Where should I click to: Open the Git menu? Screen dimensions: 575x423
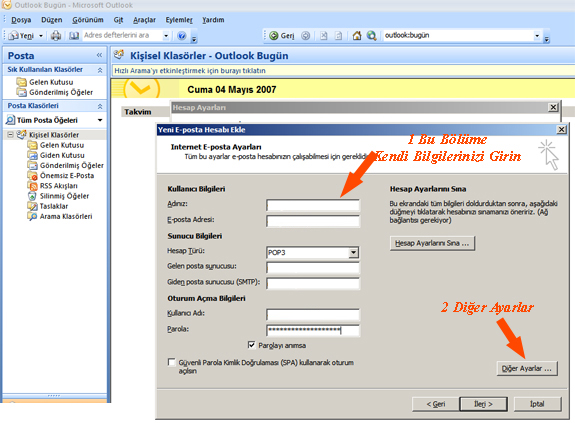coord(118,20)
